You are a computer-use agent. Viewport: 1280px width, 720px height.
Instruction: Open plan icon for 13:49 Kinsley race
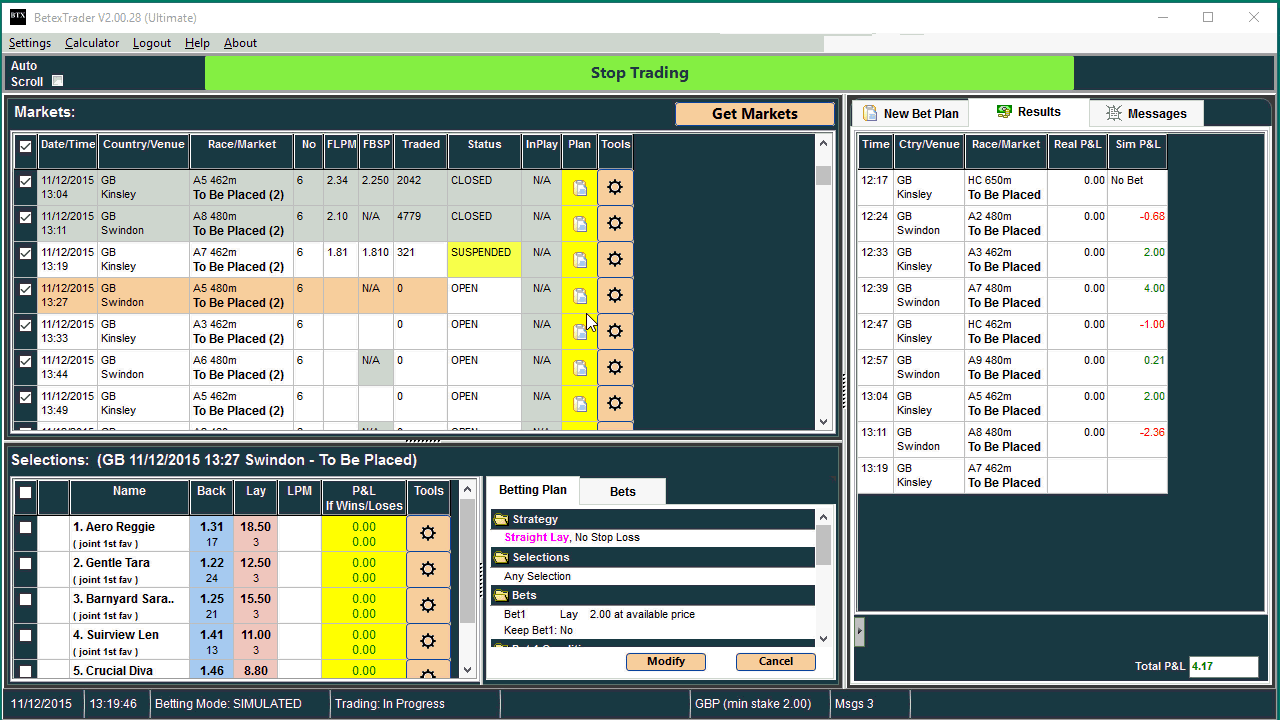pyautogui.click(x=580, y=404)
